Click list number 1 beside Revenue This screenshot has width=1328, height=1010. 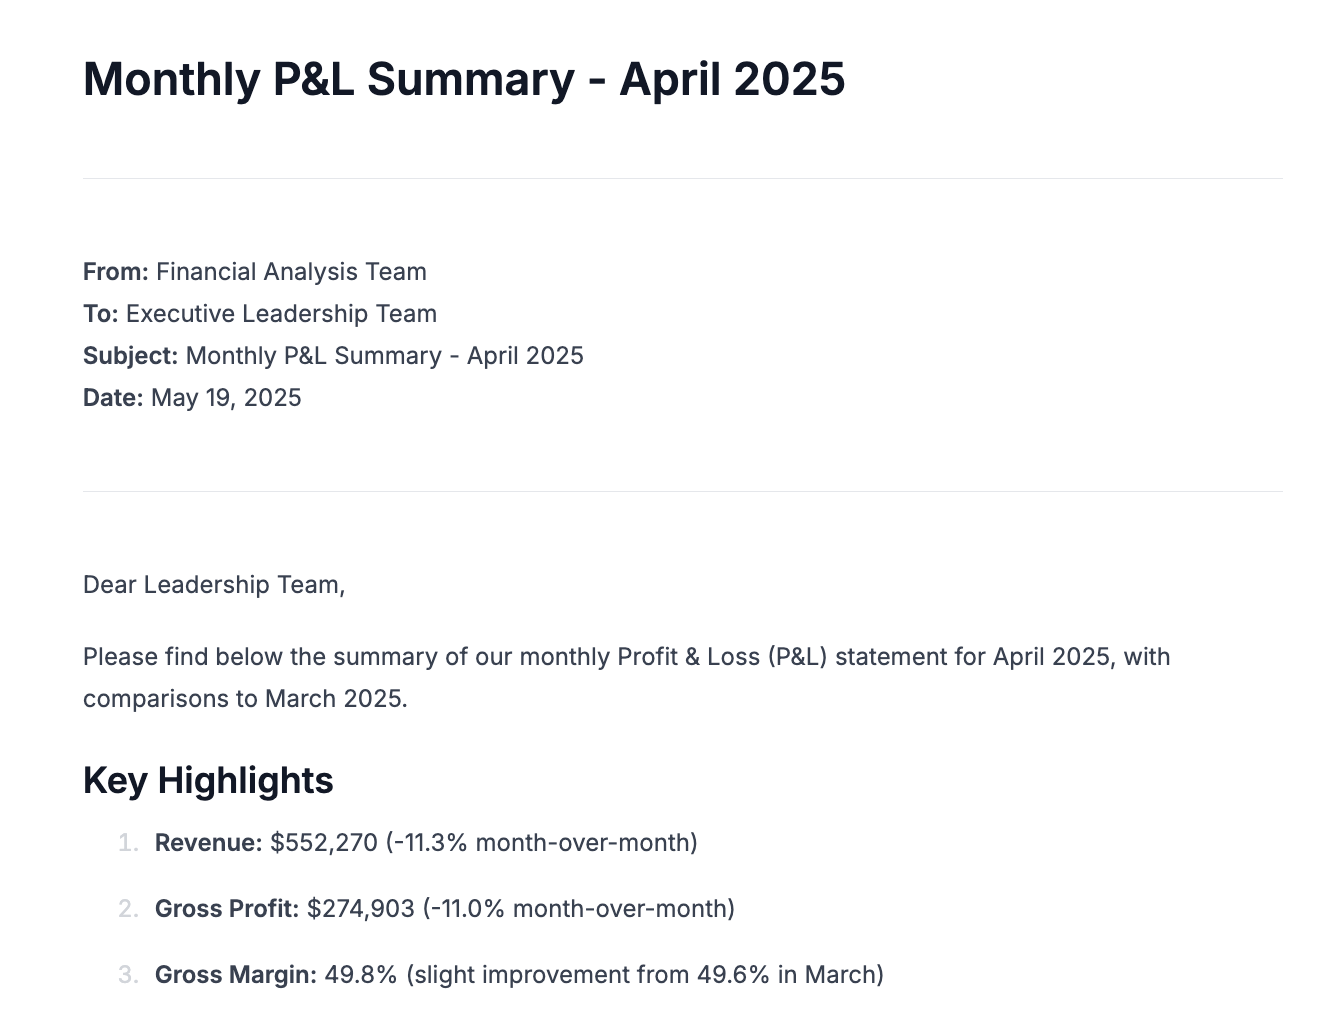coord(127,843)
